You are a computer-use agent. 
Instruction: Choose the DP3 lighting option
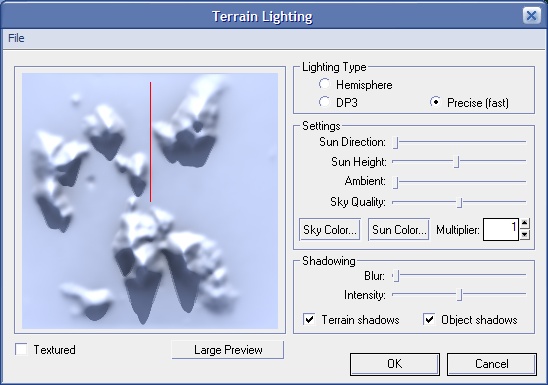pos(324,102)
